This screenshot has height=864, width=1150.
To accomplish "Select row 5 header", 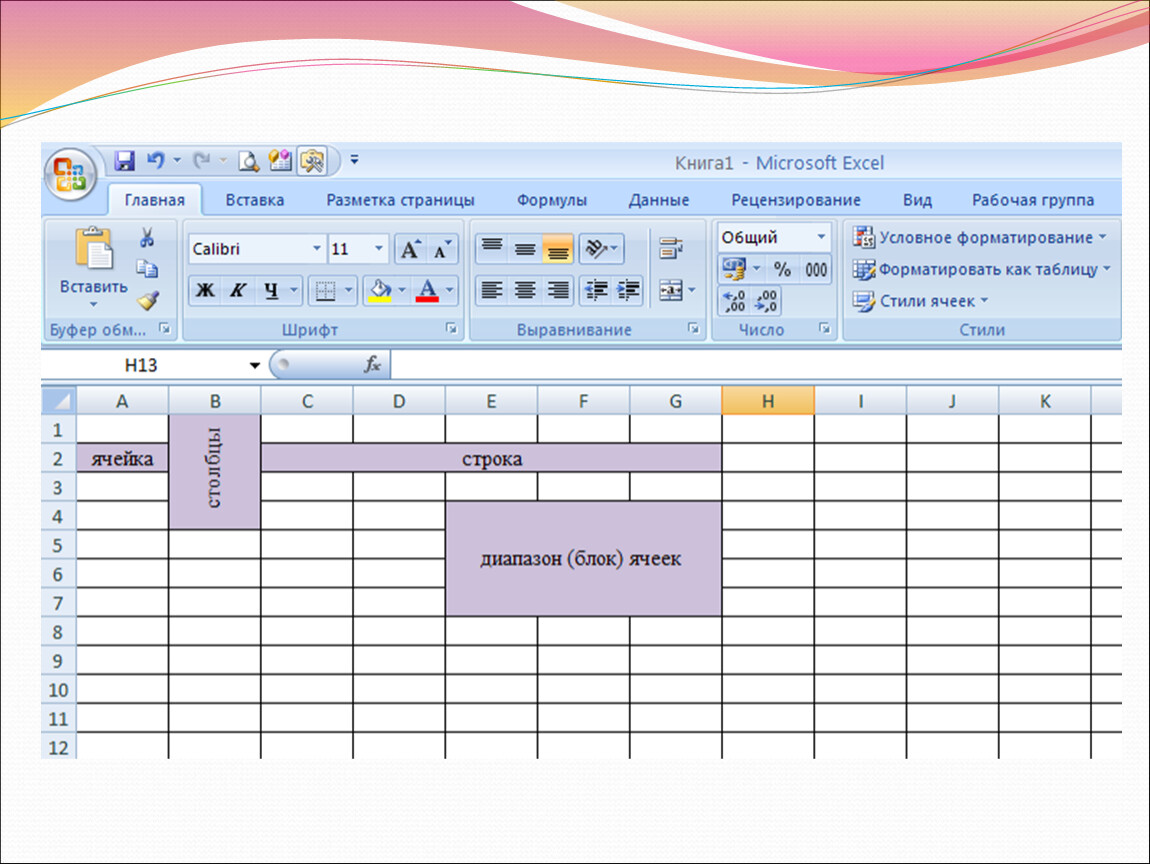I will pyautogui.click(x=59, y=546).
